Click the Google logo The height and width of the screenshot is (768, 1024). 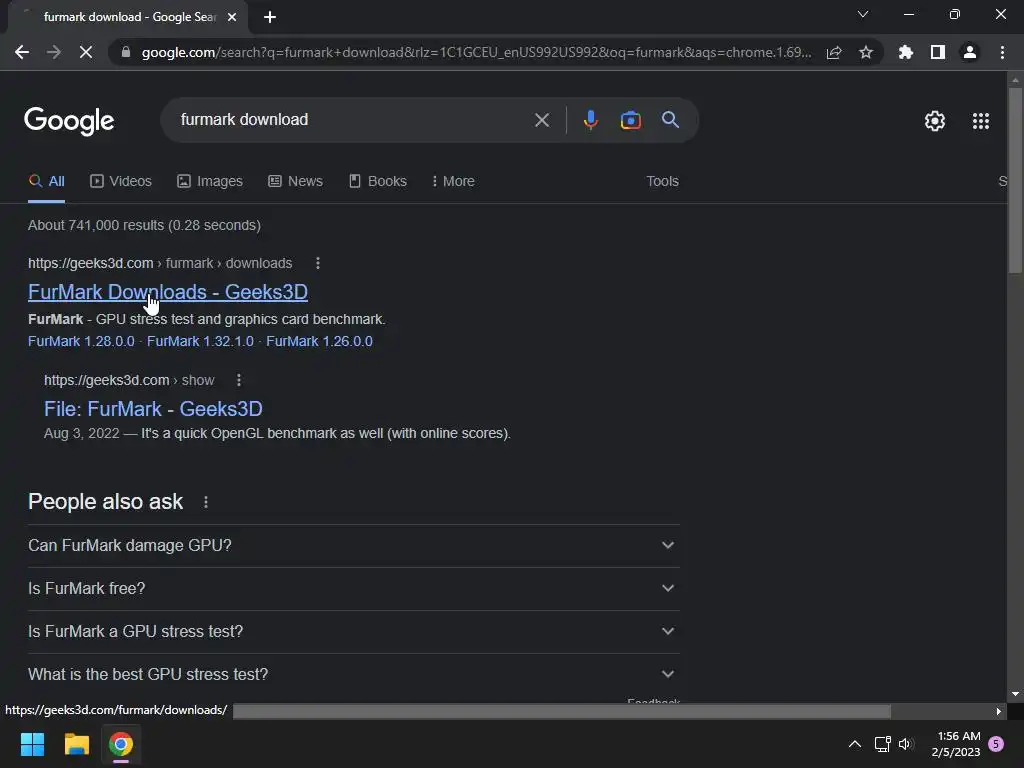tap(69, 121)
